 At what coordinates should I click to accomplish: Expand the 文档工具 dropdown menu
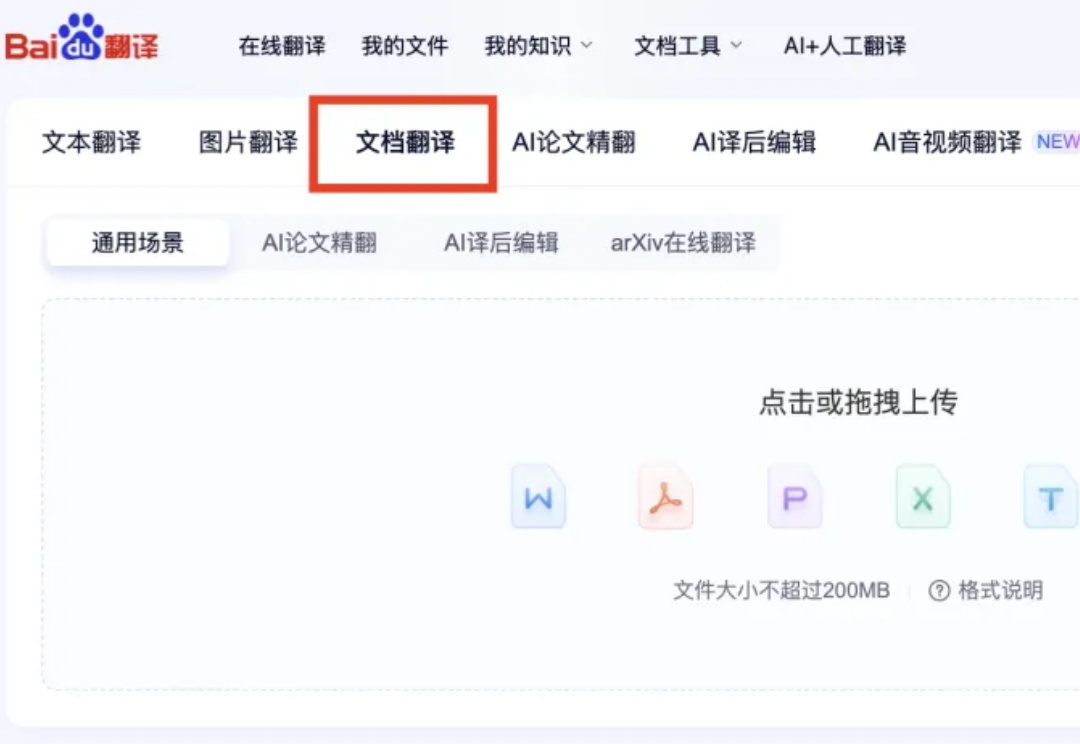tap(678, 45)
